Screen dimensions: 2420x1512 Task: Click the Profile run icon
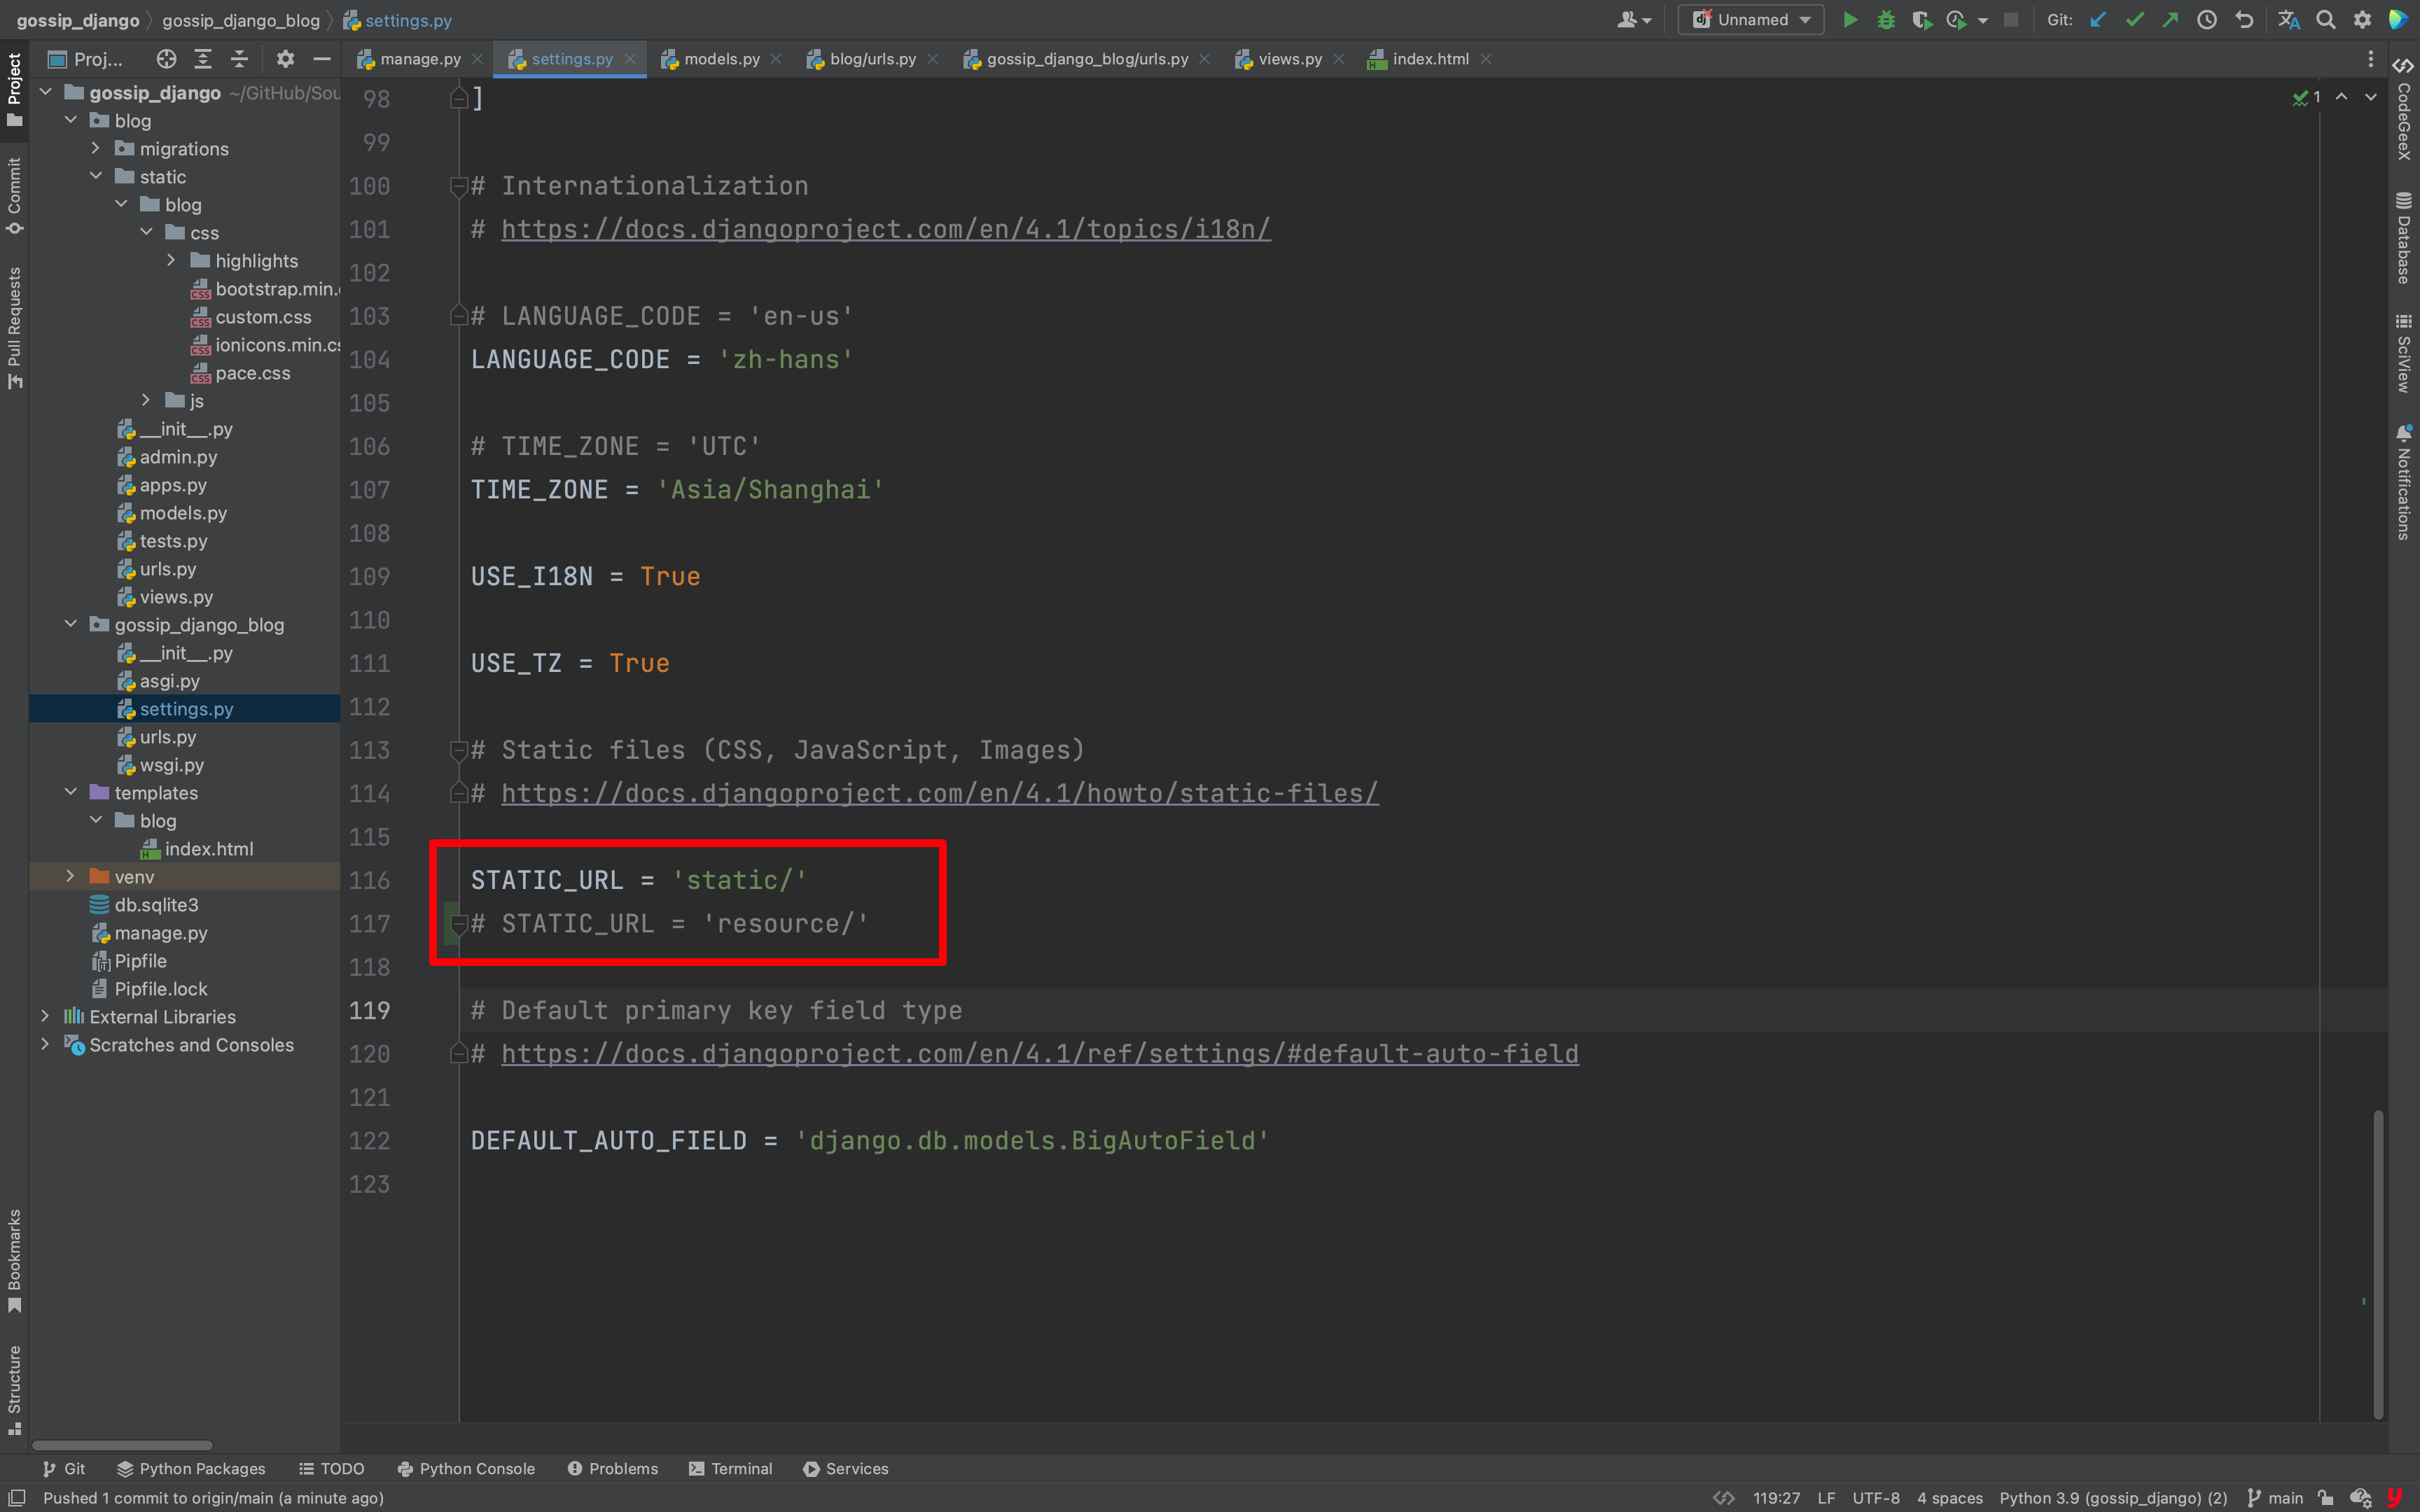[x=1957, y=20]
